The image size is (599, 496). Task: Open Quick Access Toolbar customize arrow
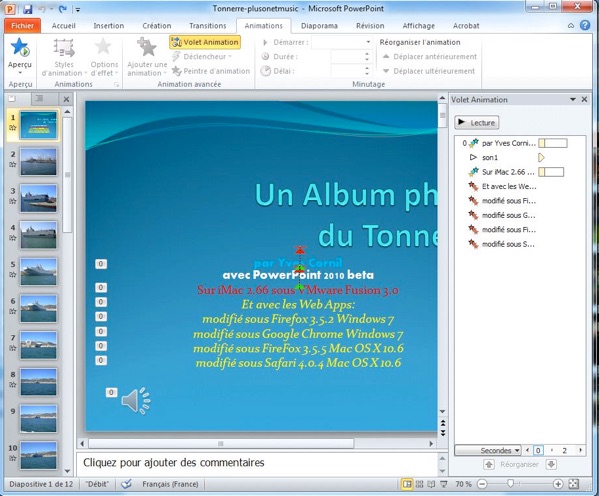pos(78,10)
